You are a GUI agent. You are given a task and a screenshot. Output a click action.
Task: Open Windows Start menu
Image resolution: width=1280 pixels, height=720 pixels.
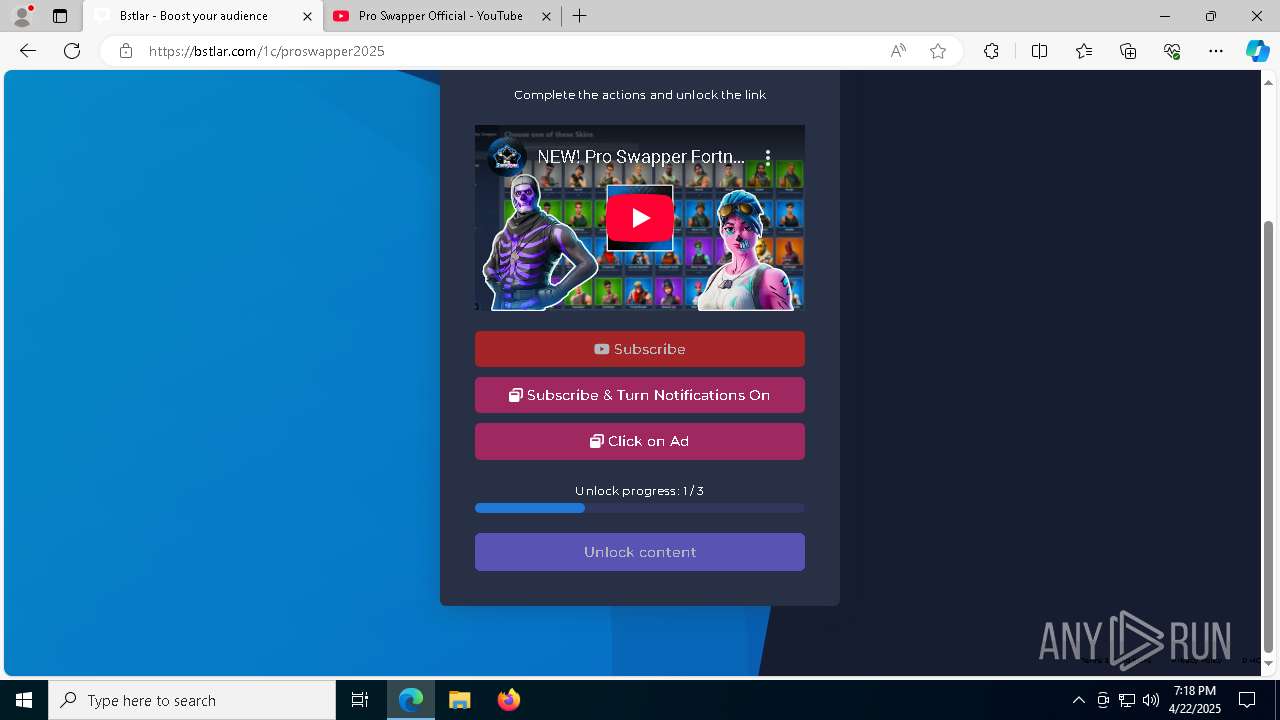tap(24, 700)
